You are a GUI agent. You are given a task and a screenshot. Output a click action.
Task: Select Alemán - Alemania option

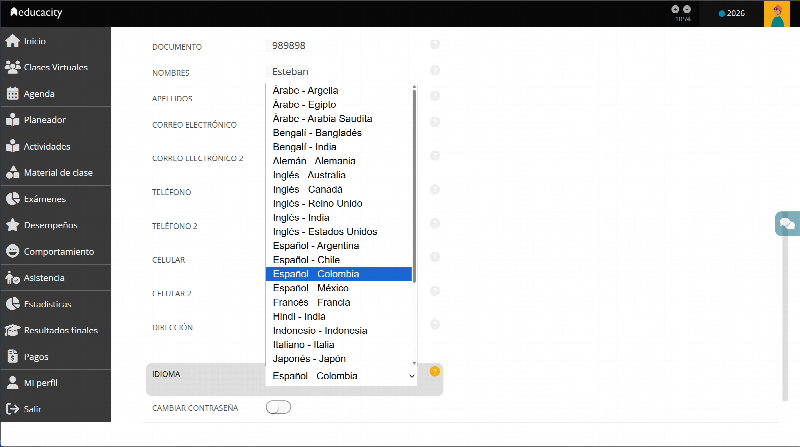coord(339,161)
